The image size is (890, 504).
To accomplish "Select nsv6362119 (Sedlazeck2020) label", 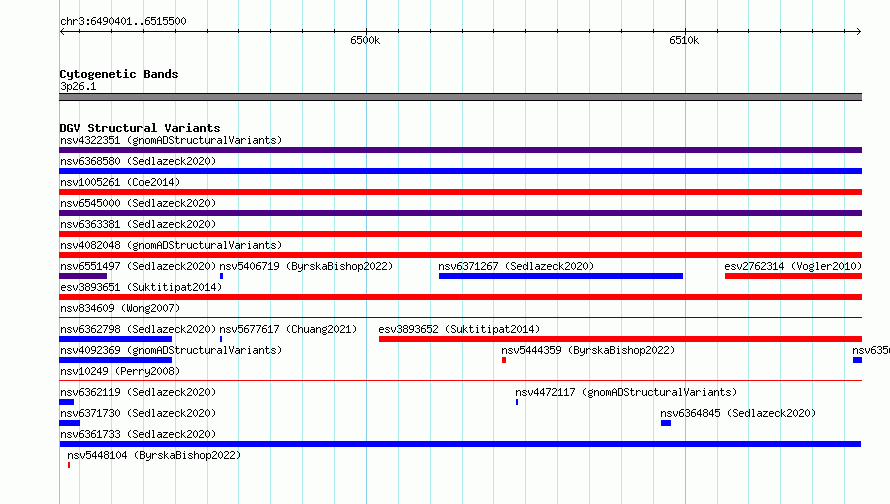I will (x=138, y=392).
